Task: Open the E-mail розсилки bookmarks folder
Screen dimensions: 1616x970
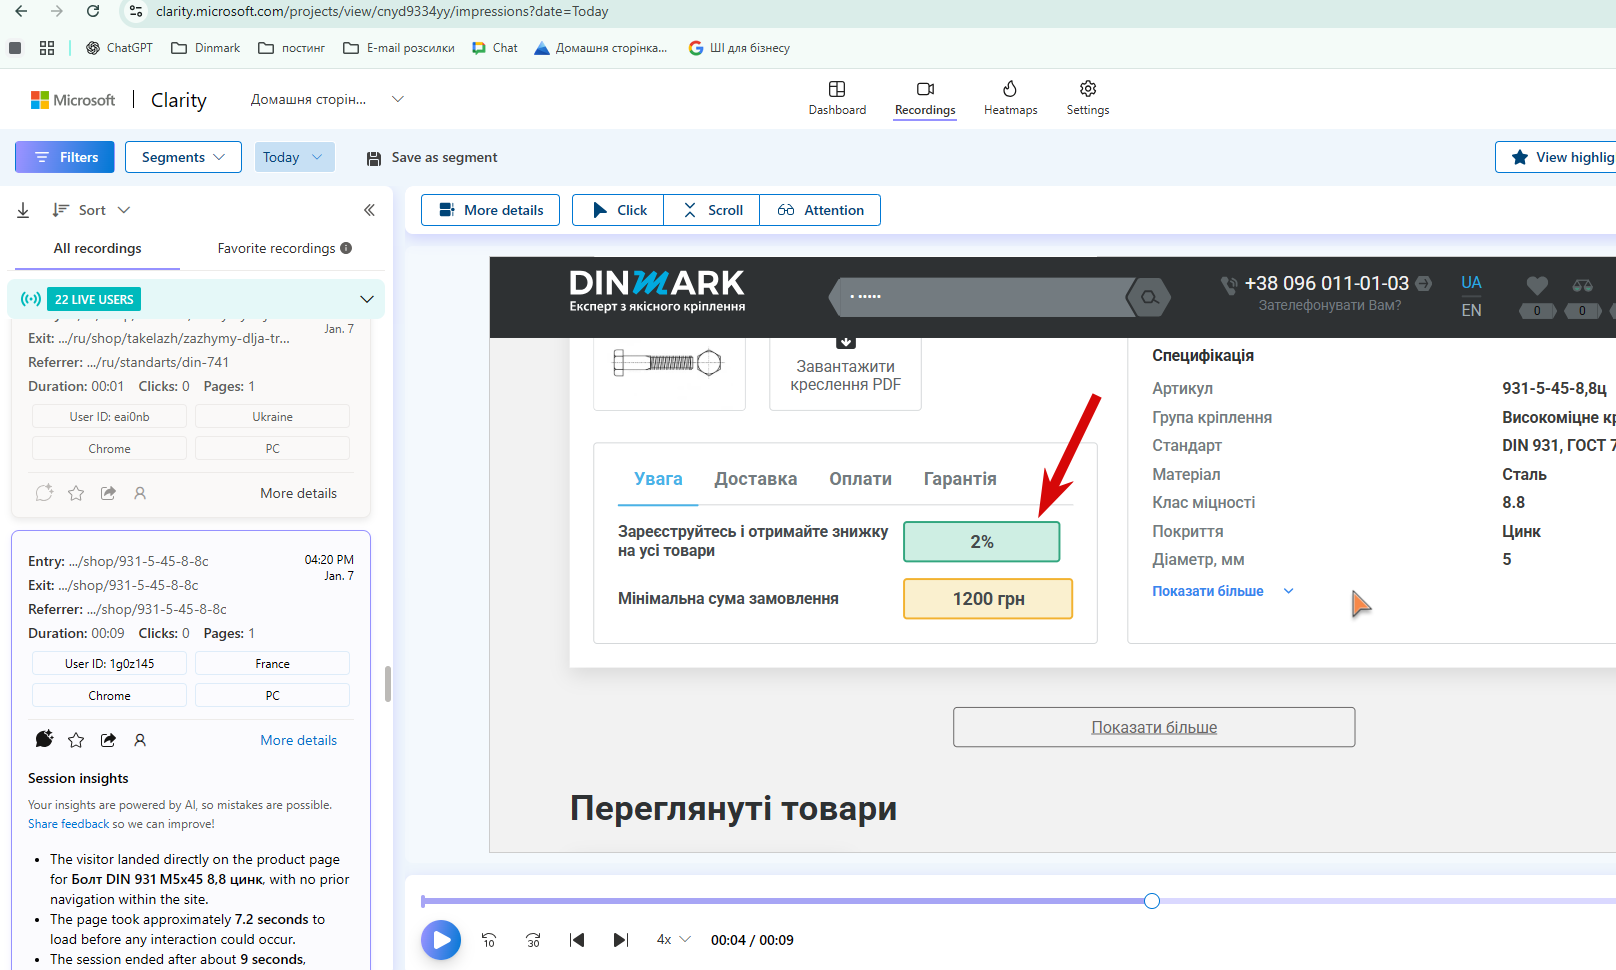Action: pyautogui.click(x=398, y=48)
